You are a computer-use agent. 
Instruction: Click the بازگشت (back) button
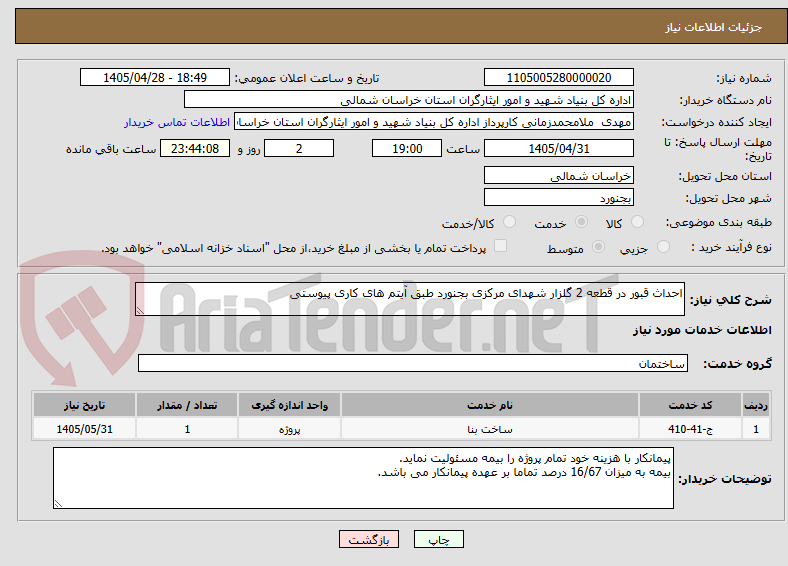click(369, 539)
